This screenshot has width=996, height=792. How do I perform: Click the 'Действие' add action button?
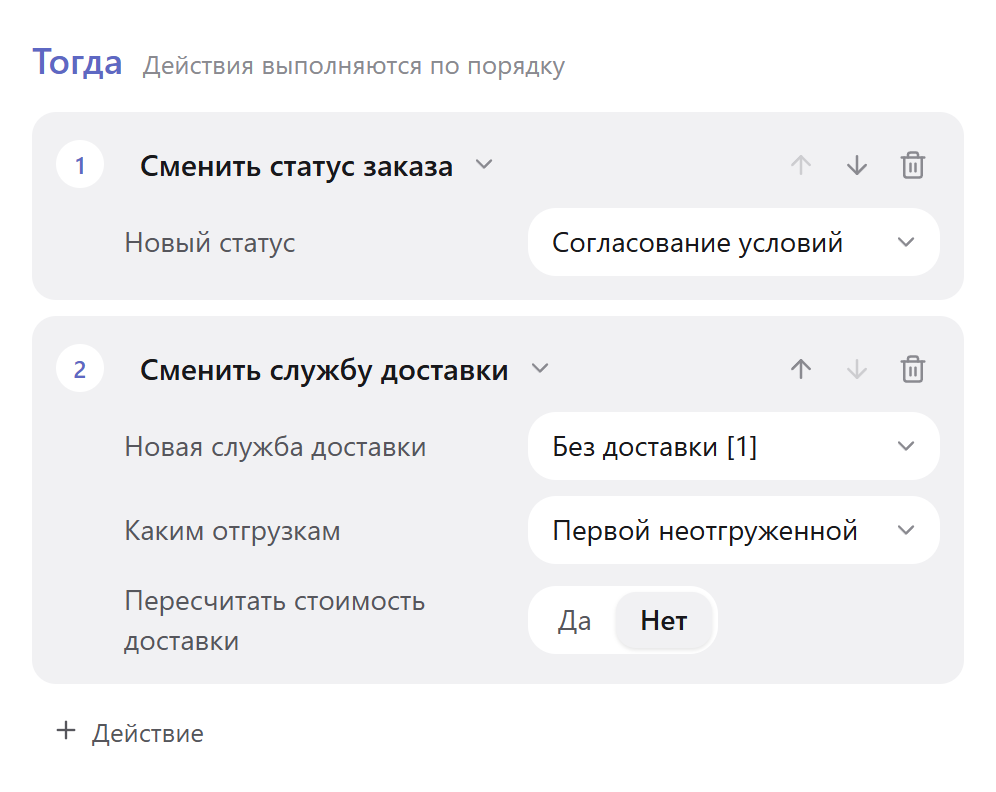130,732
